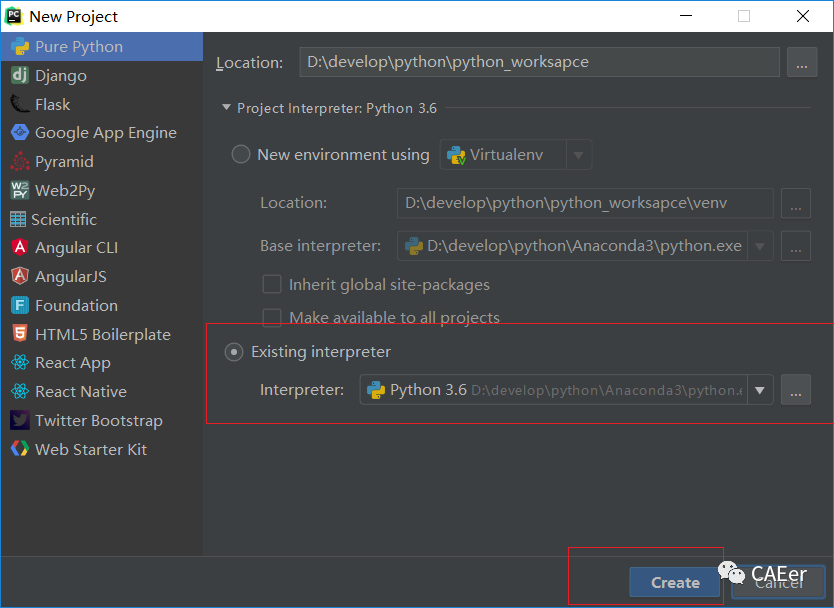
Task: Open the Interpreter Python 3.6 dropdown arrow
Action: [x=760, y=390]
